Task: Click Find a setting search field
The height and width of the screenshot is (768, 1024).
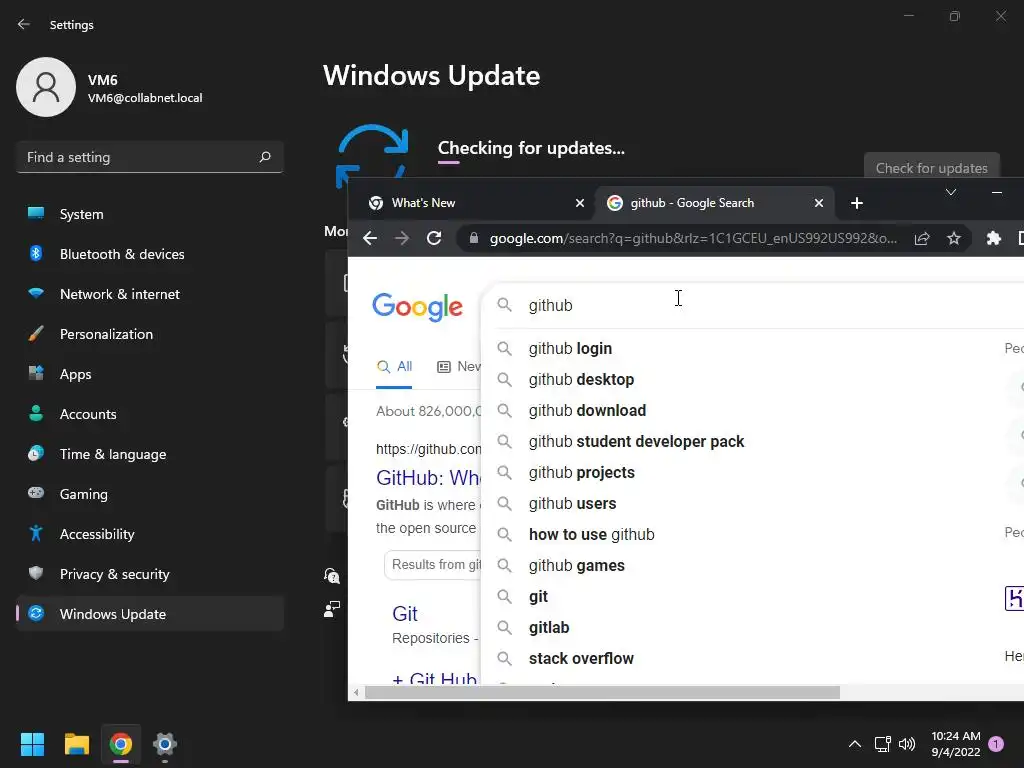Action: (150, 157)
